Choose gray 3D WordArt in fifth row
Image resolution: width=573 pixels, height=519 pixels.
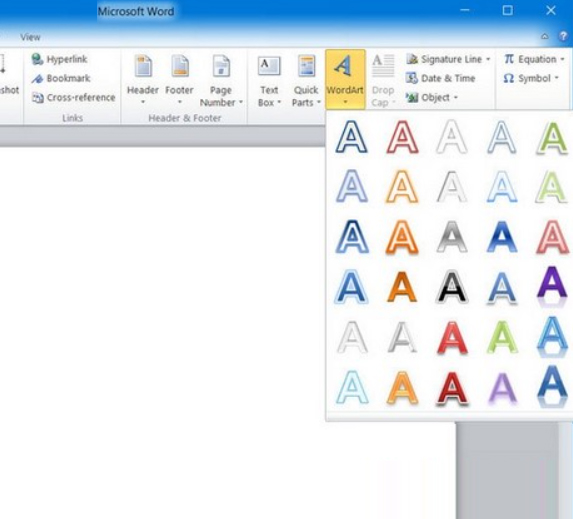tap(402, 337)
